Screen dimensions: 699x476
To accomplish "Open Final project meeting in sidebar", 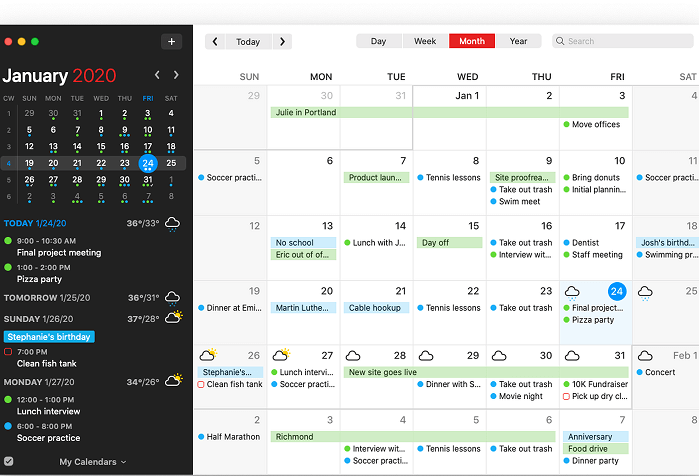I will coord(59,253).
